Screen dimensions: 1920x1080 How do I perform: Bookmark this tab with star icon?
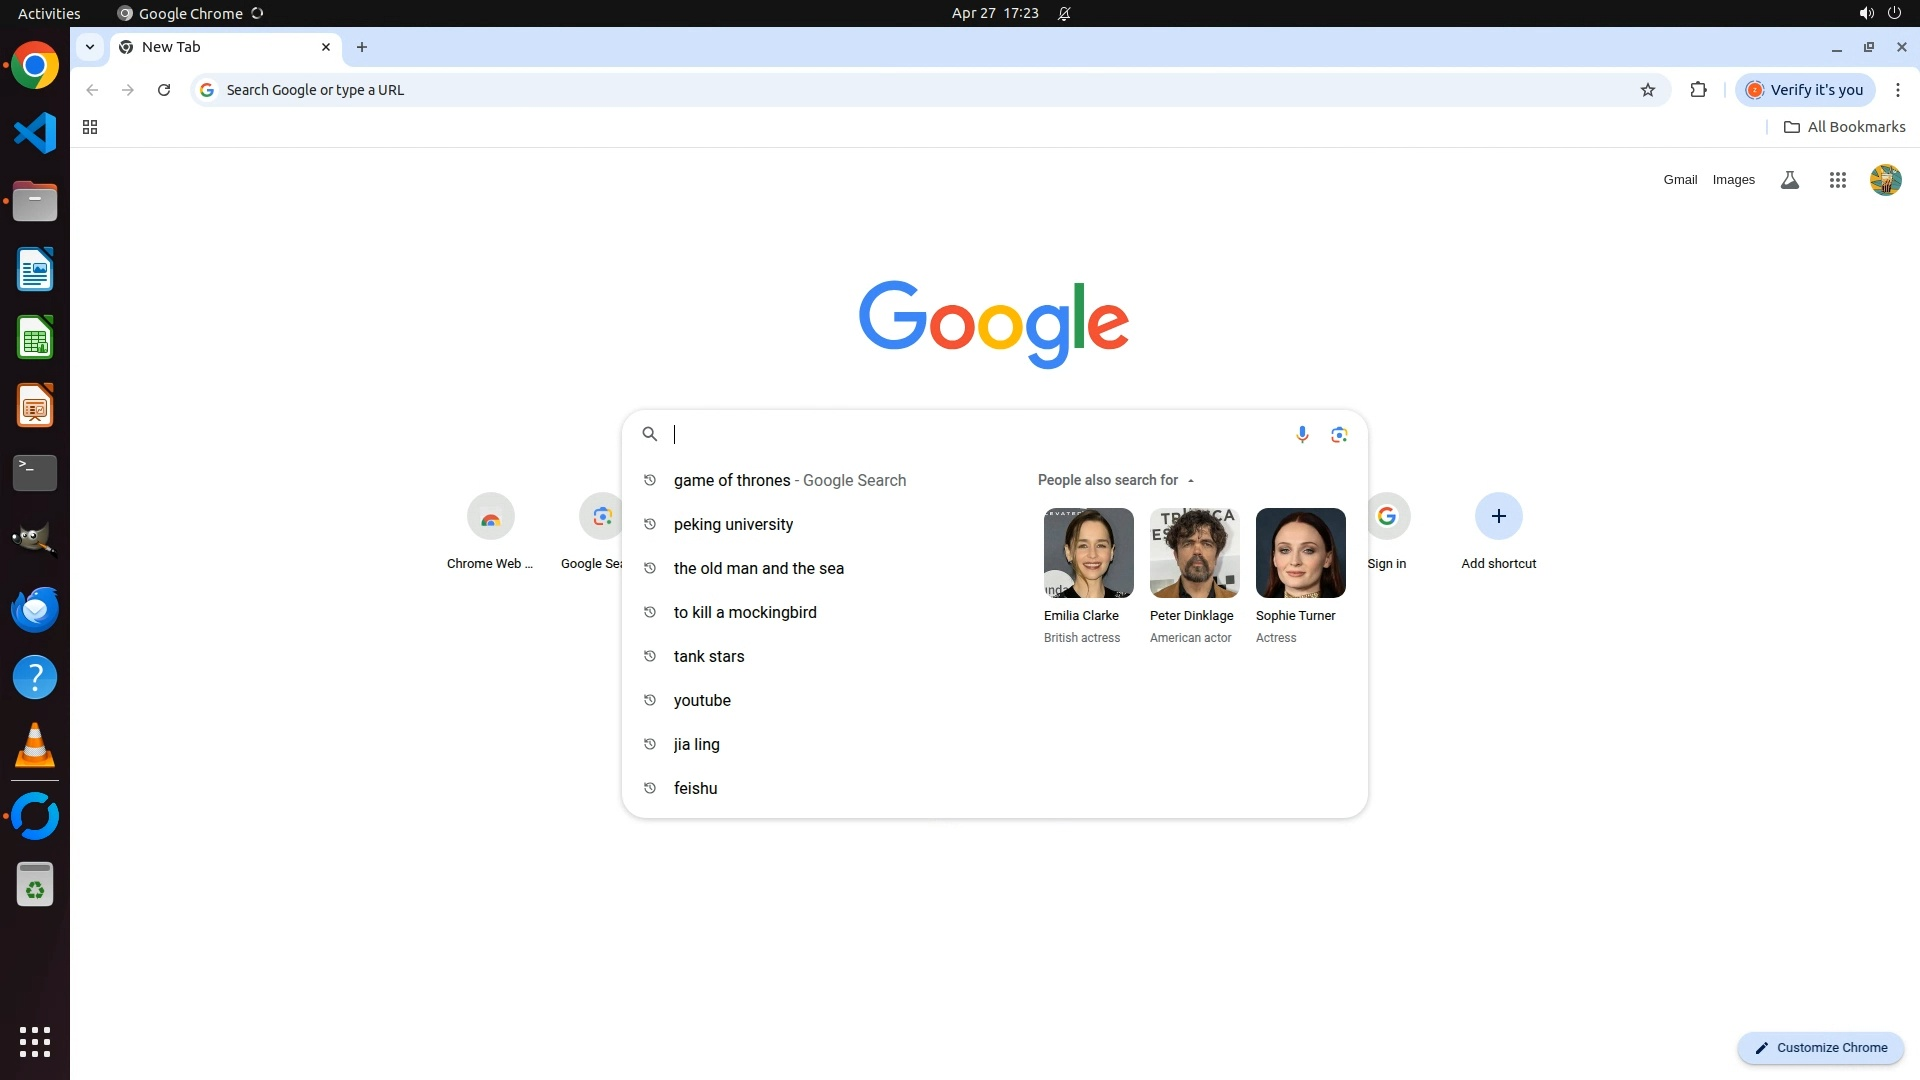point(1648,90)
